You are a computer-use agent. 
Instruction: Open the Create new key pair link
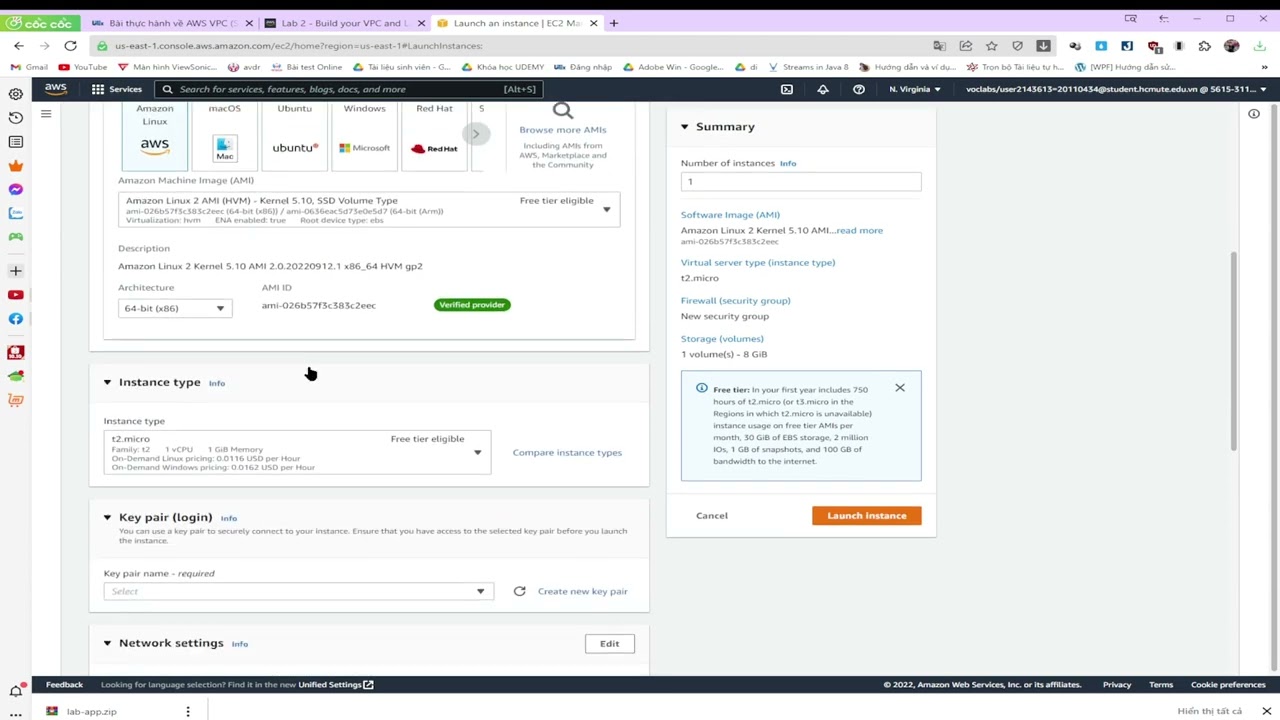(583, 591)
